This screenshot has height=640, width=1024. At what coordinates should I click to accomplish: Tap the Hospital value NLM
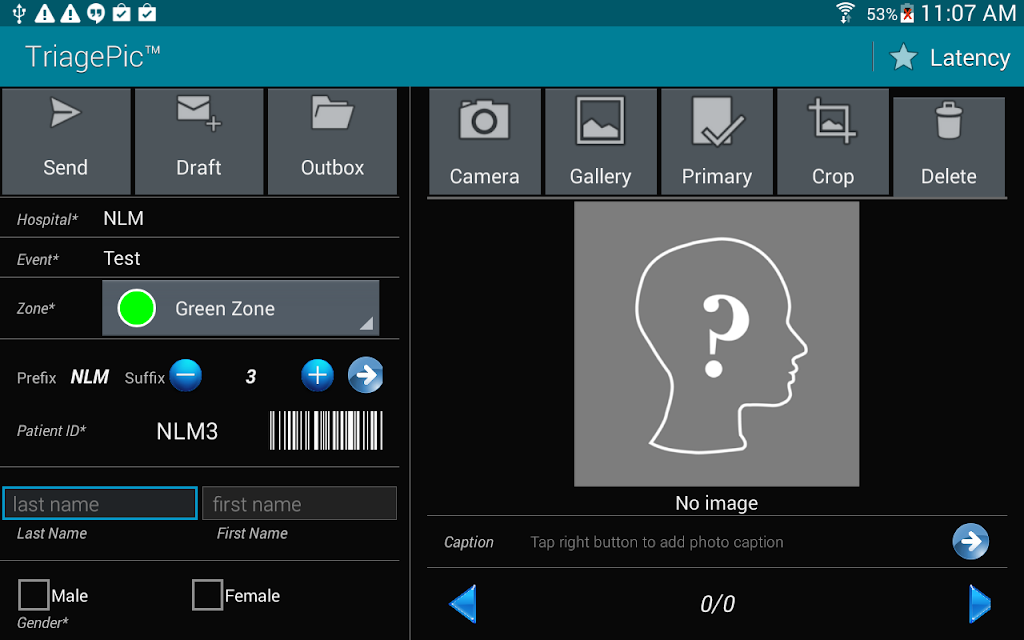pyautogui.click(x=123, y=218)
